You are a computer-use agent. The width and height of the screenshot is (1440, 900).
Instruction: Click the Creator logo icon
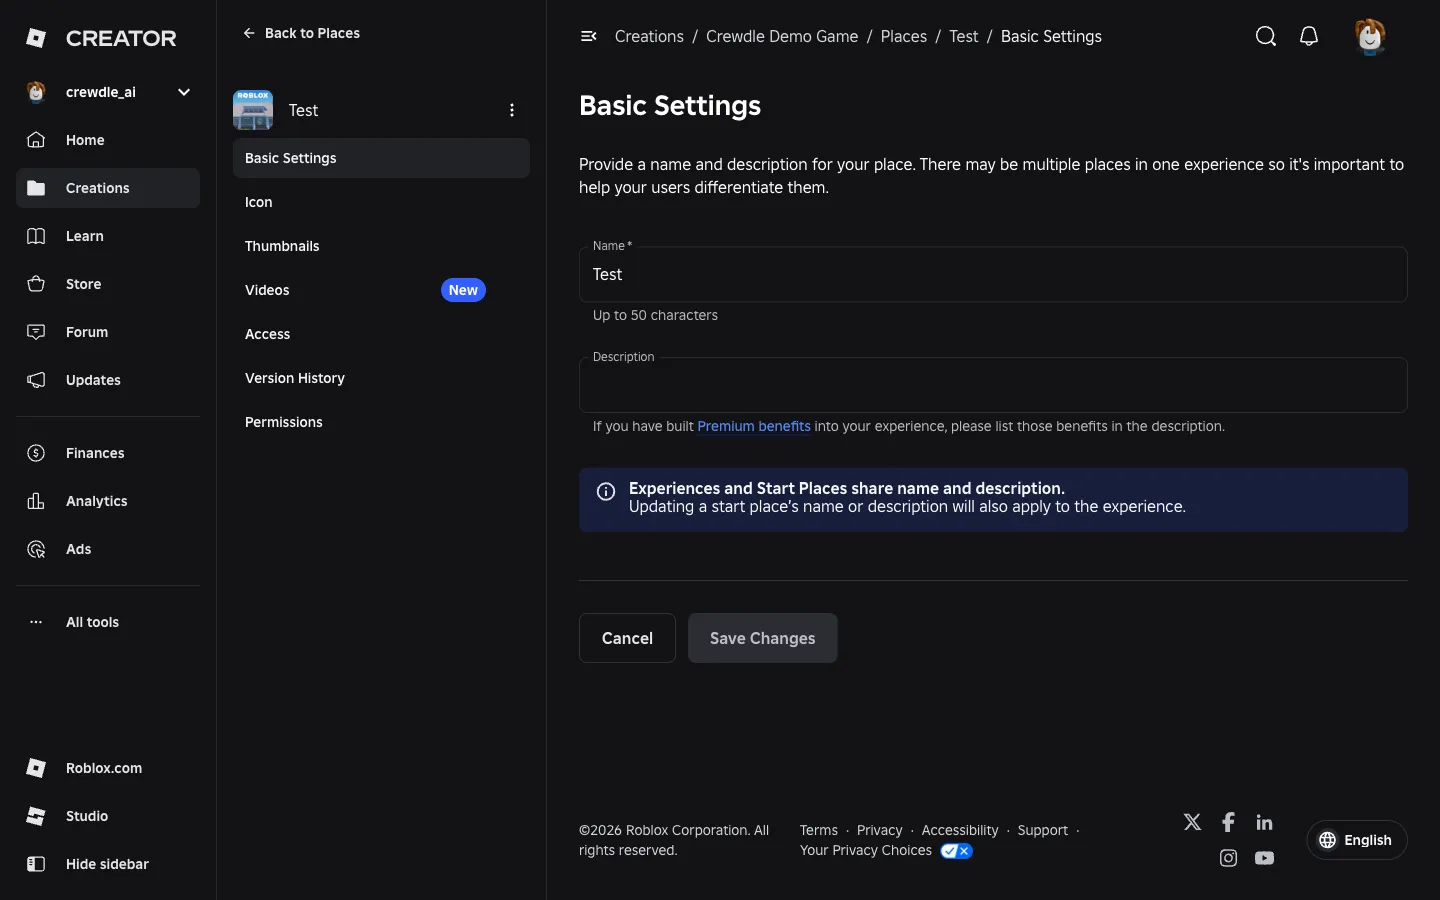(36, 38)
